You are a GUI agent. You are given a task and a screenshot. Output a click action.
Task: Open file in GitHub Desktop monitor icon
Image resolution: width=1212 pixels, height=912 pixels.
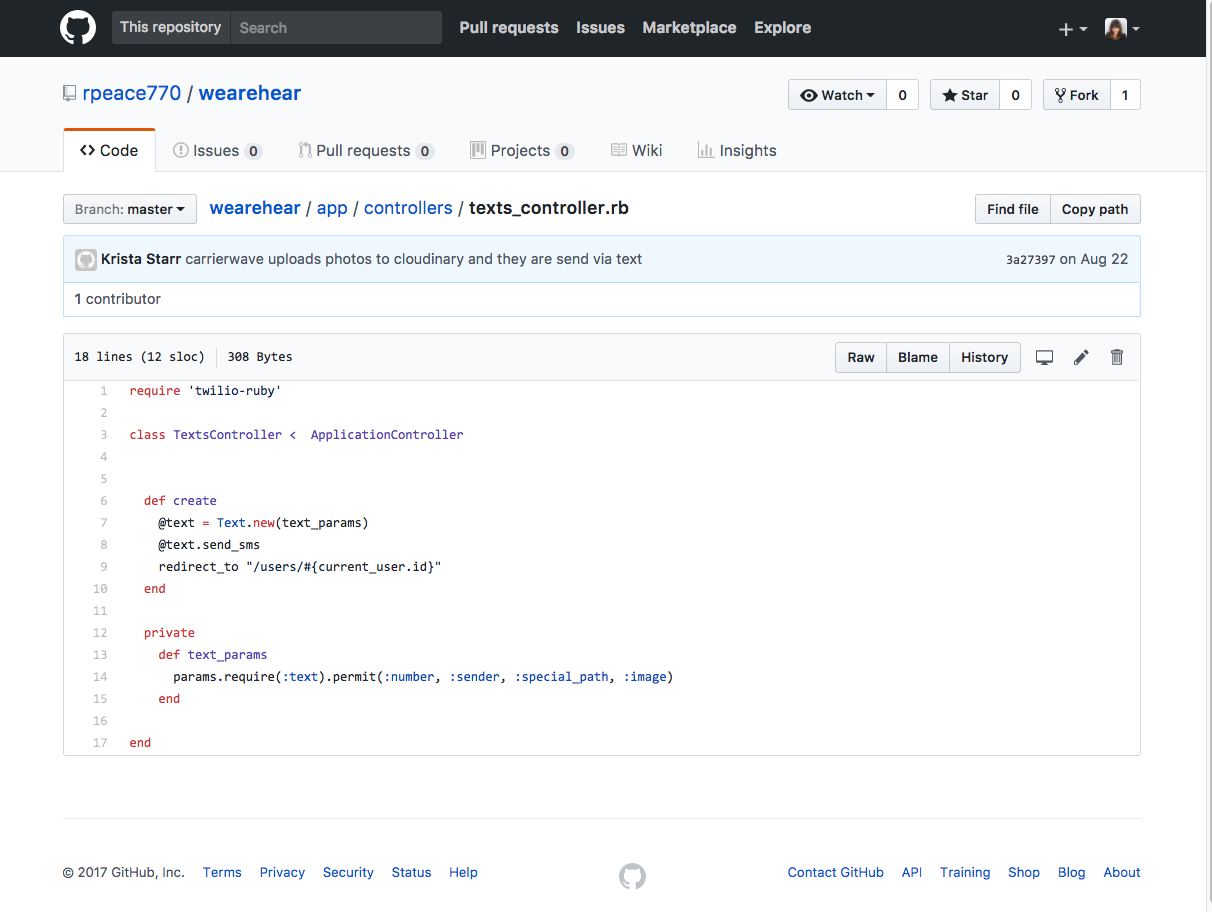[1044, 357]
